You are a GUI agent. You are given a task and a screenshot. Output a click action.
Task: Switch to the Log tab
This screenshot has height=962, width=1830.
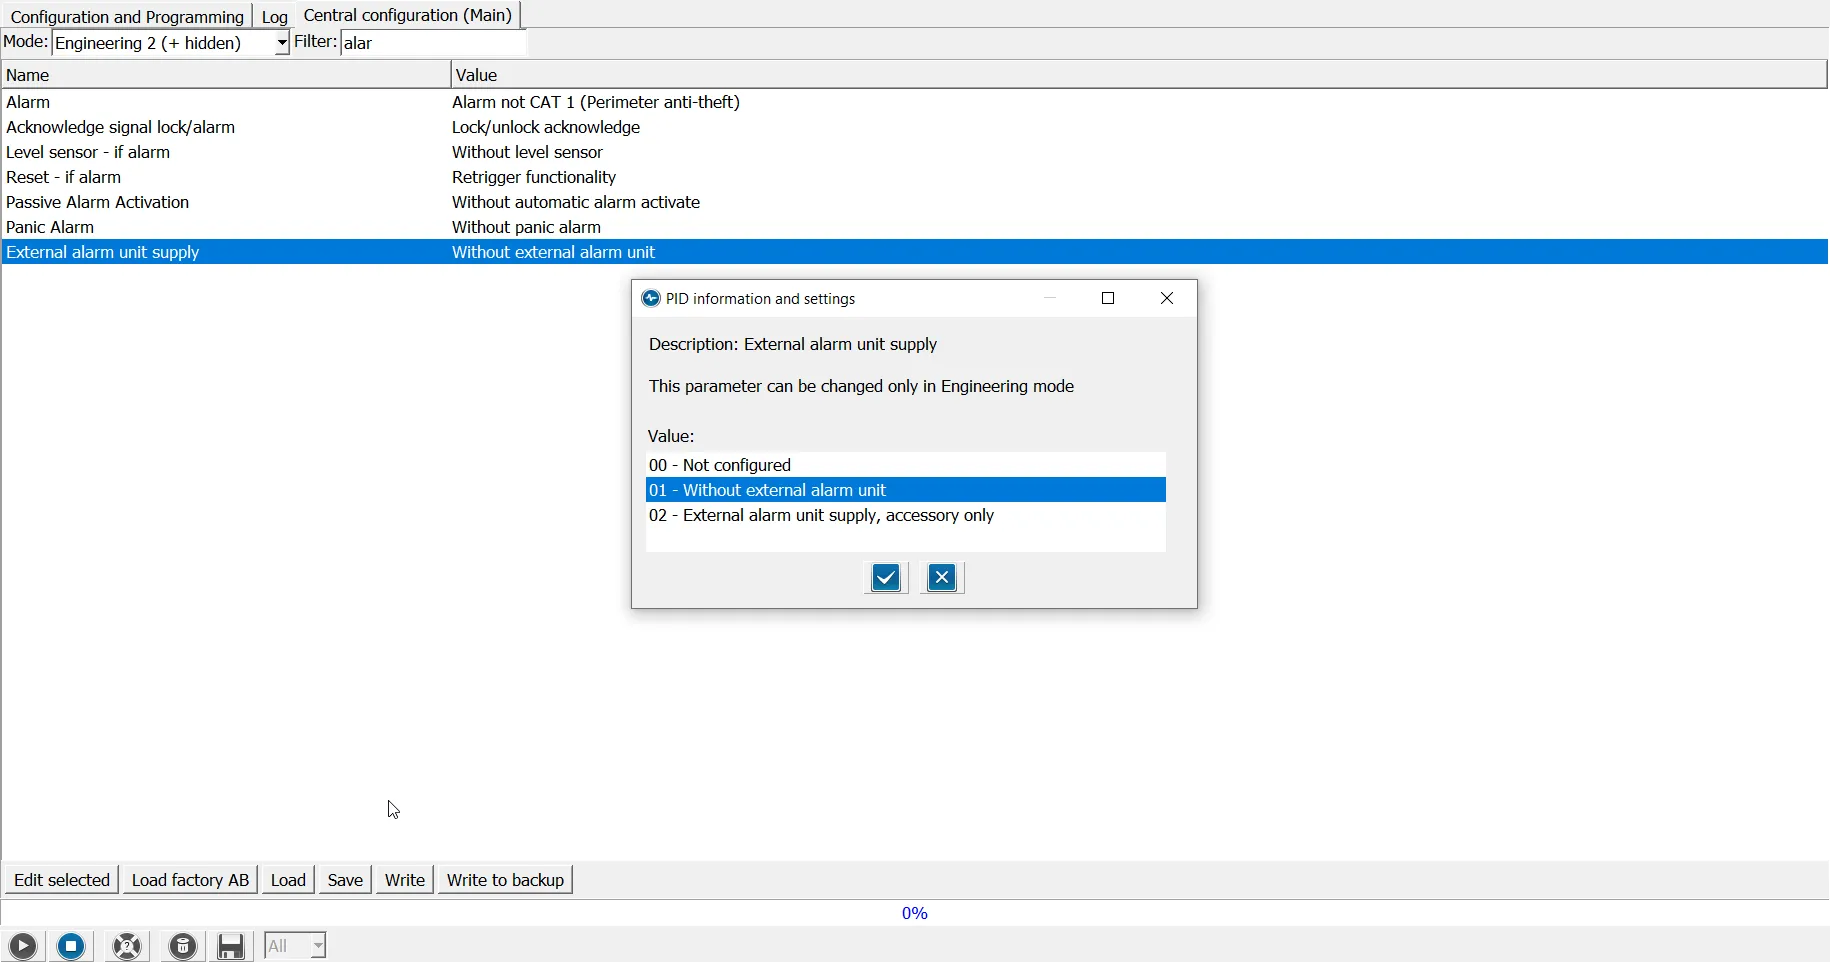tap(274, 16)
